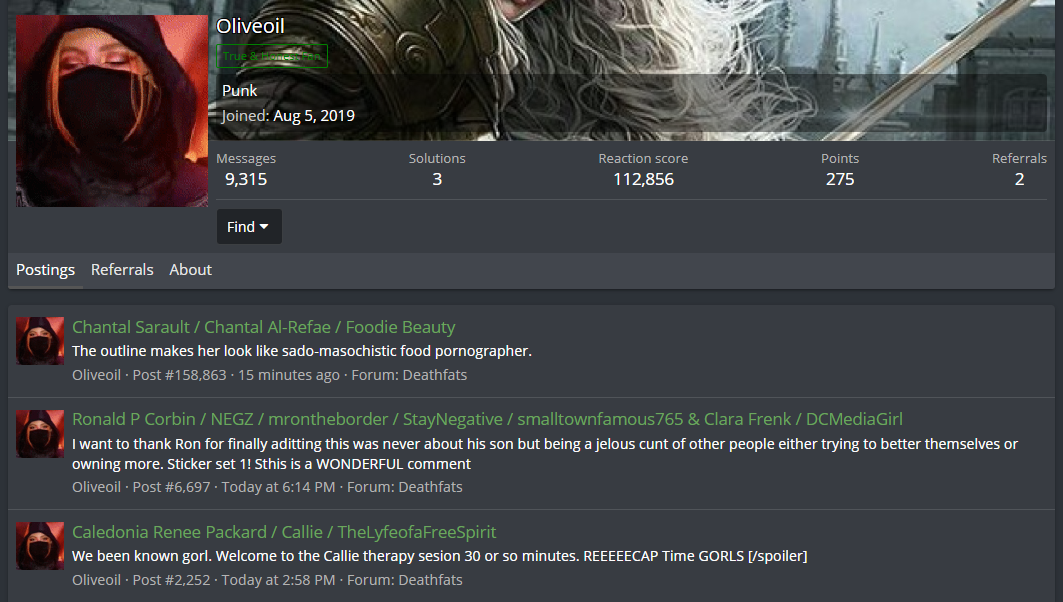Open the Ronald P Corbin thread link
This screenshot has width=1063, height=602.
click(487, 419)
